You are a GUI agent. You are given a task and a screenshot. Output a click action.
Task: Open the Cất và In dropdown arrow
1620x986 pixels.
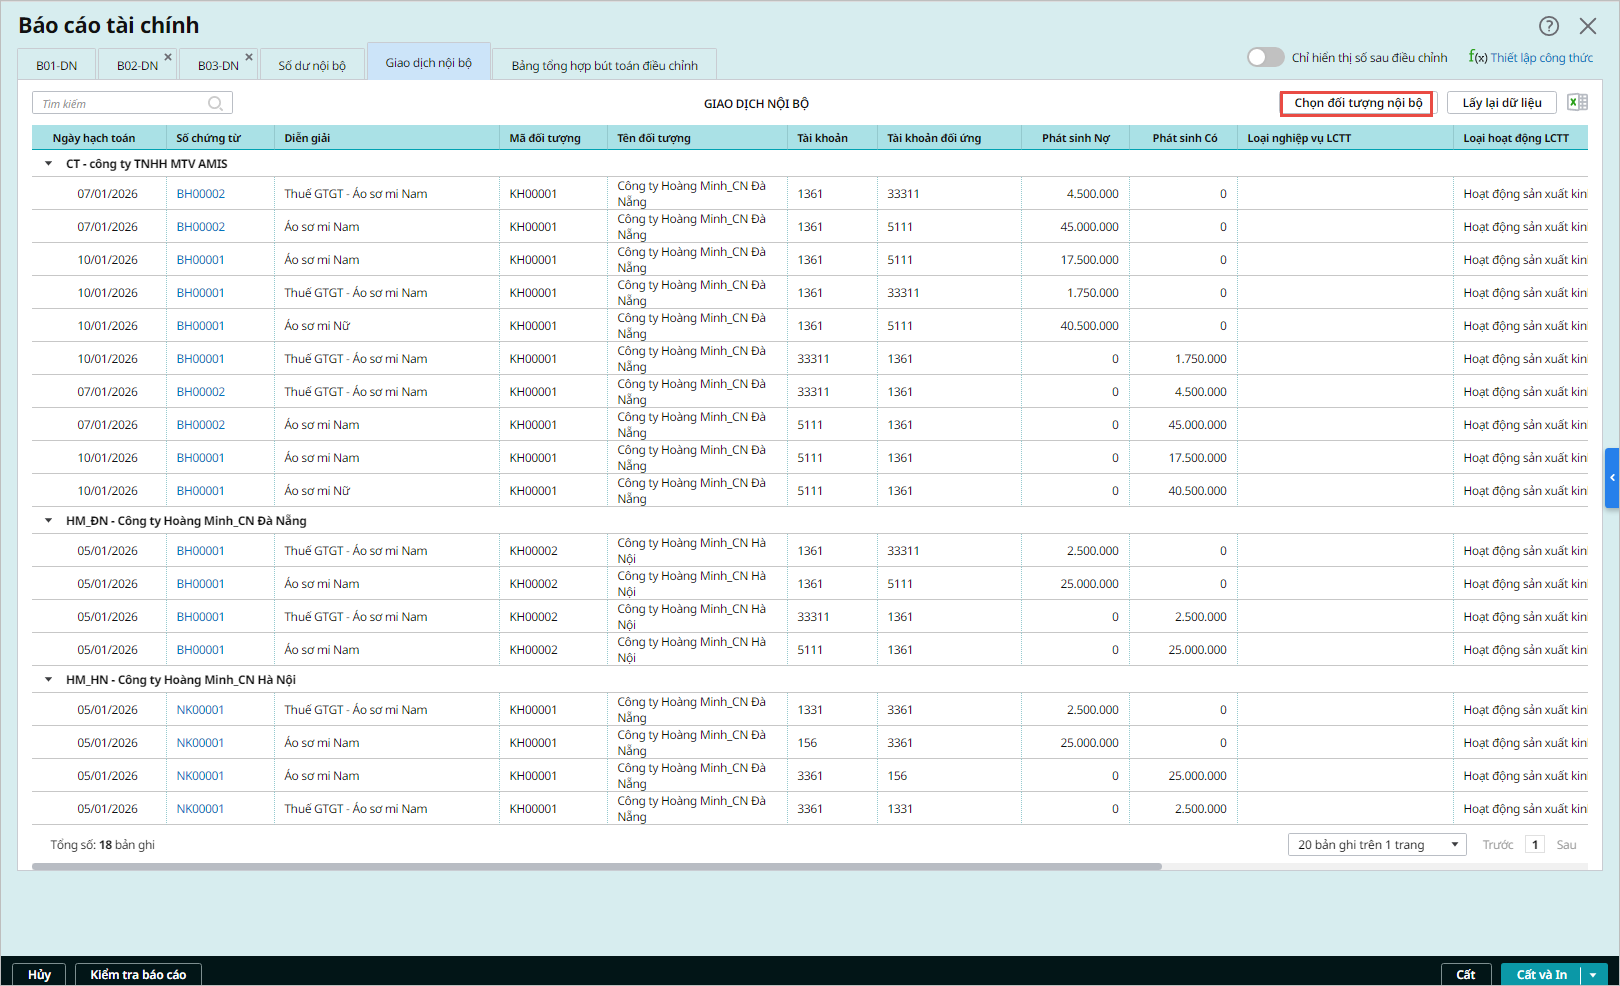[x=1593, y=975]
